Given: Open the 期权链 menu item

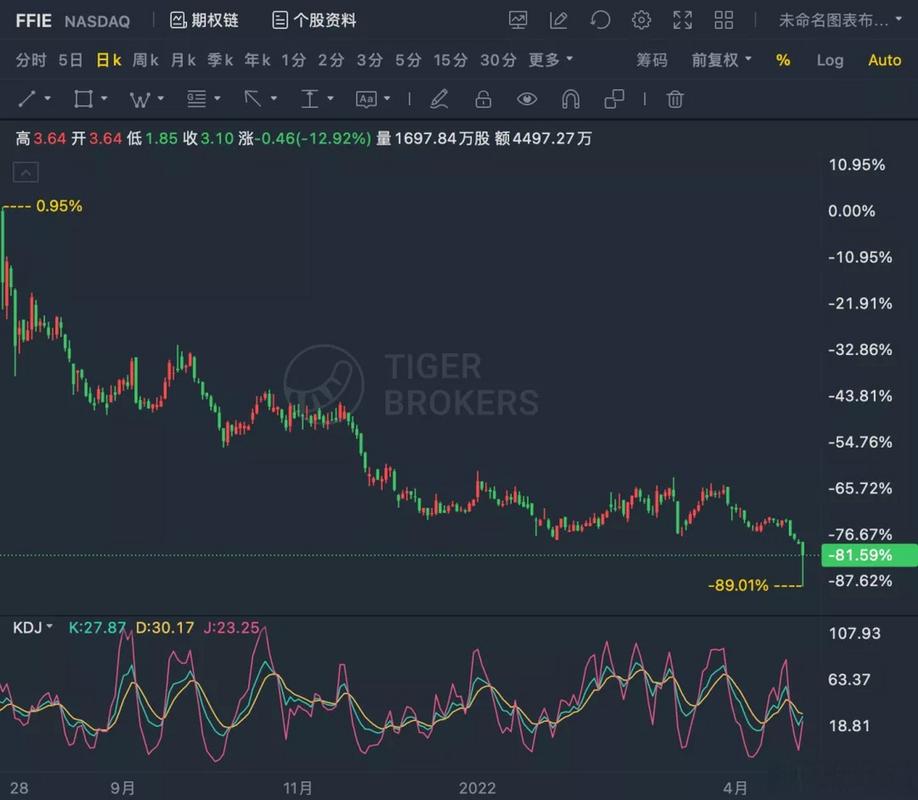Looking at the screenshot, I should point(204,20).
